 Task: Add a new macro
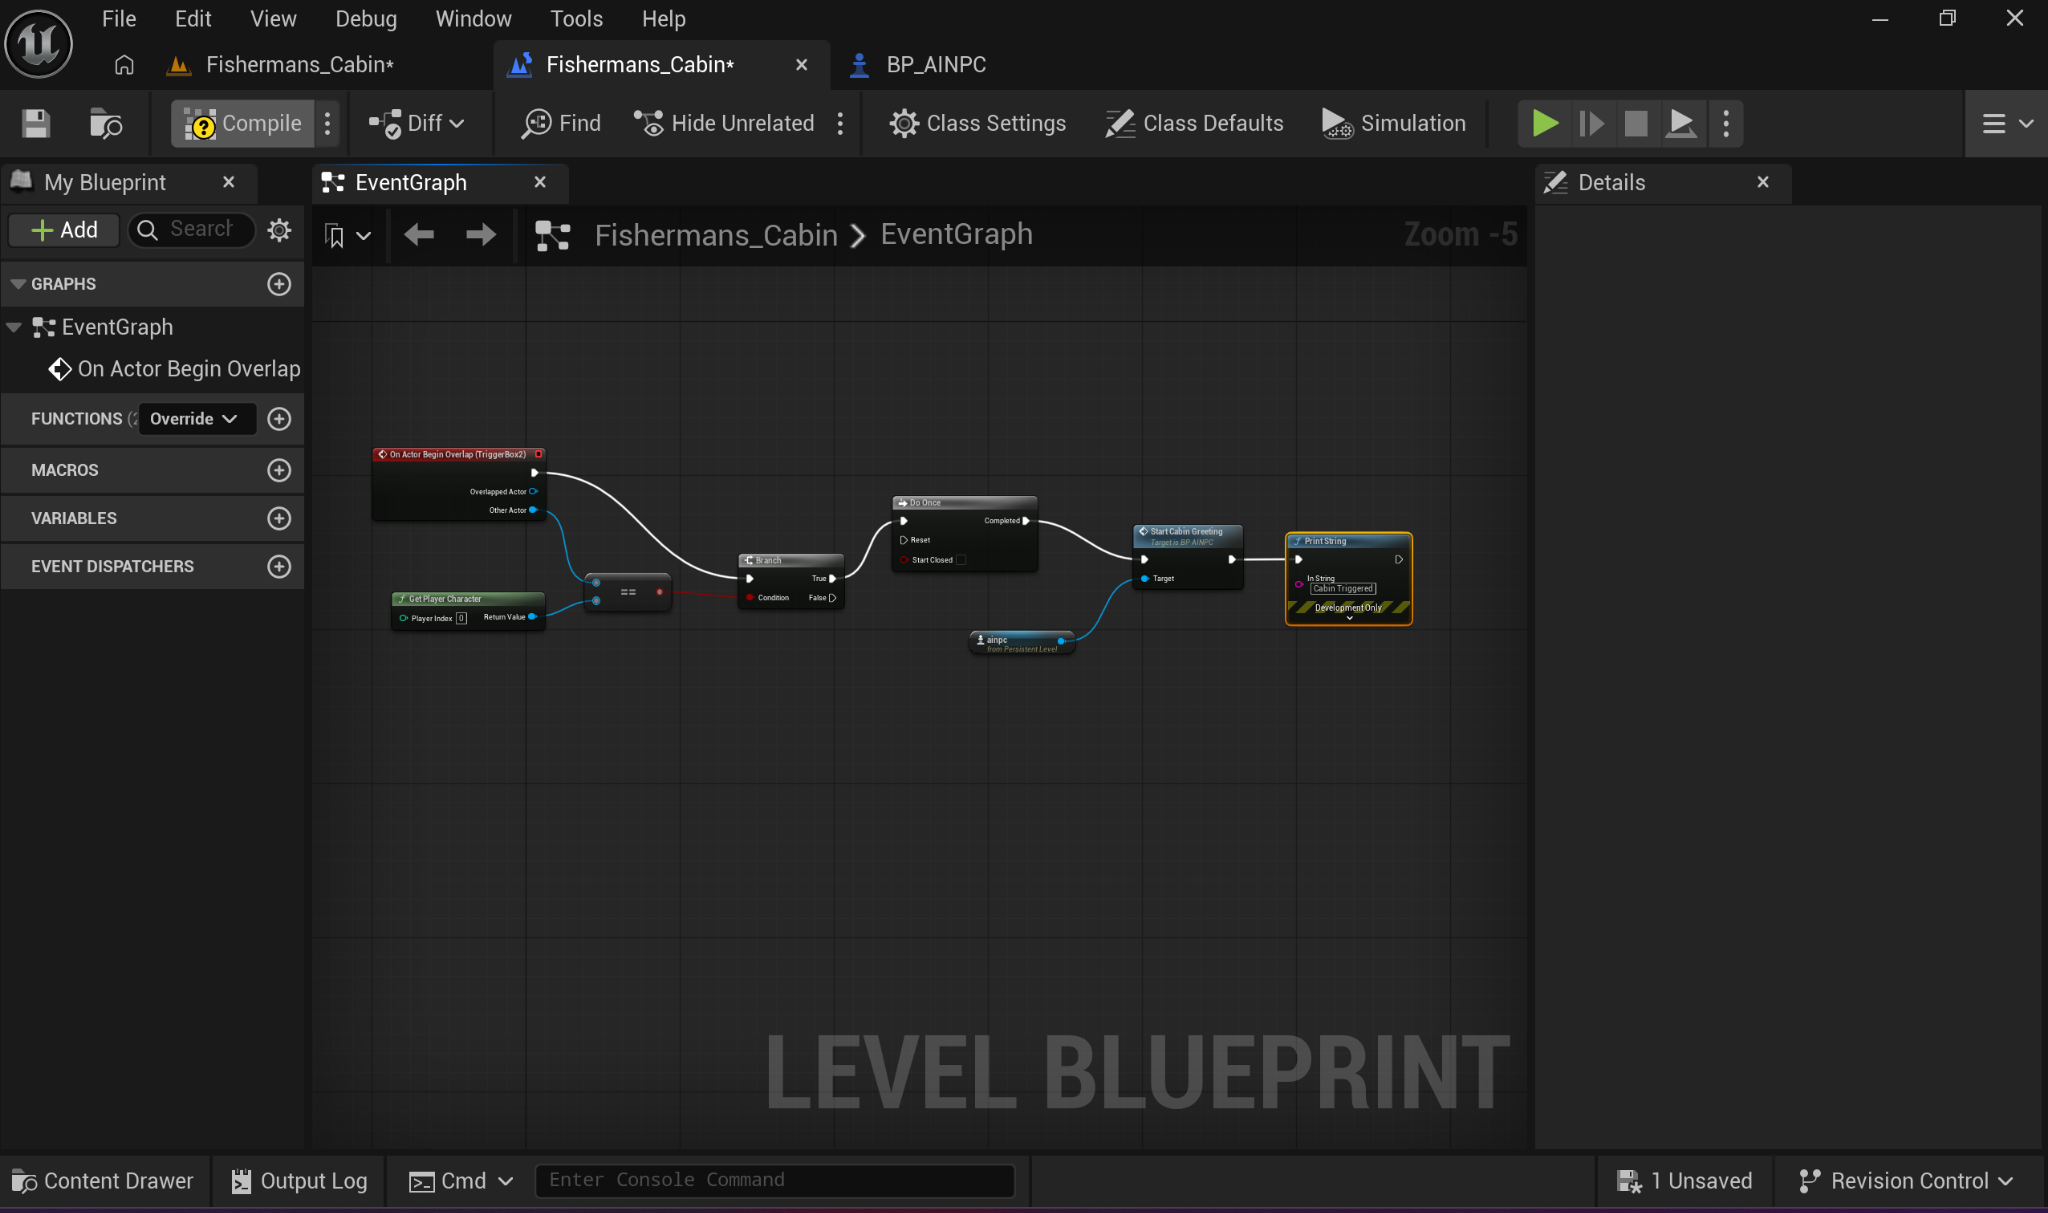(279, 470)
